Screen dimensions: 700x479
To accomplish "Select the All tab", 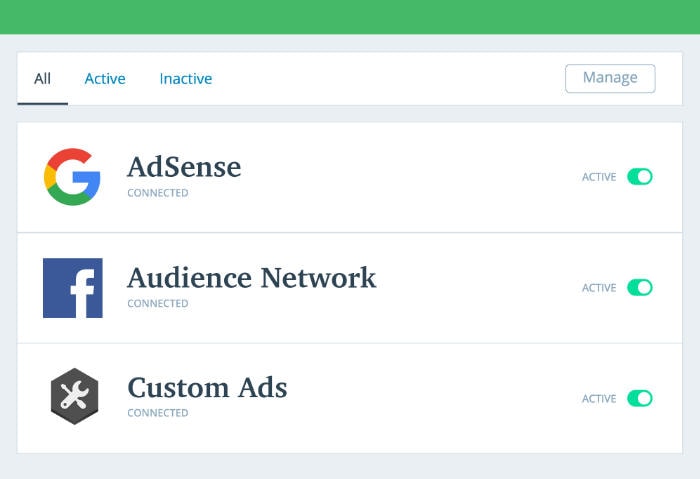I will [42, 79].
